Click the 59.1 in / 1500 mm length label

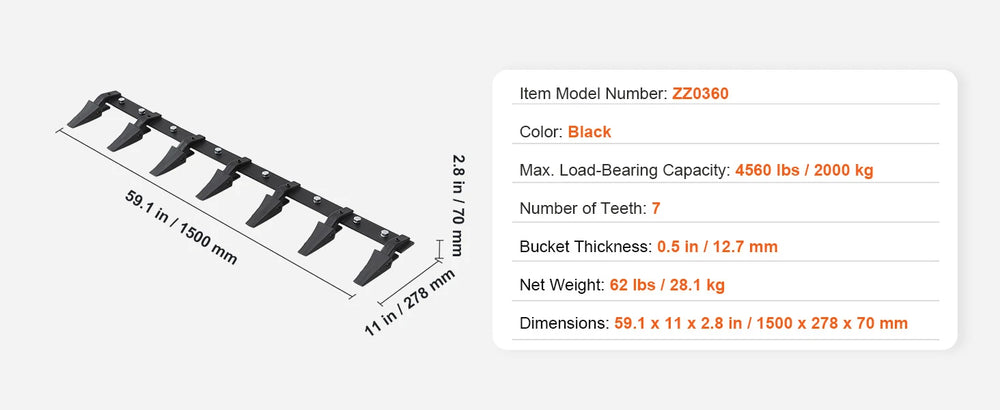pos(181,228)
